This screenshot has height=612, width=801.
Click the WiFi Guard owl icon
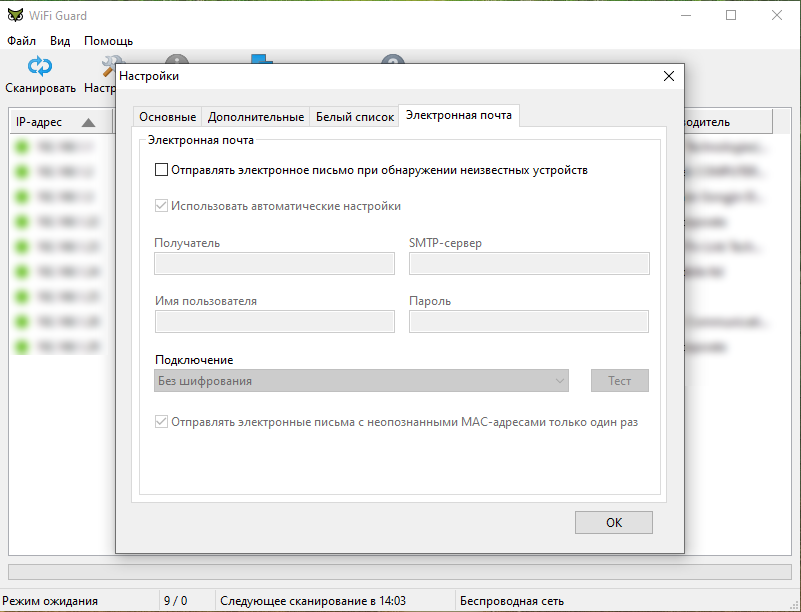tap(15, 15)
